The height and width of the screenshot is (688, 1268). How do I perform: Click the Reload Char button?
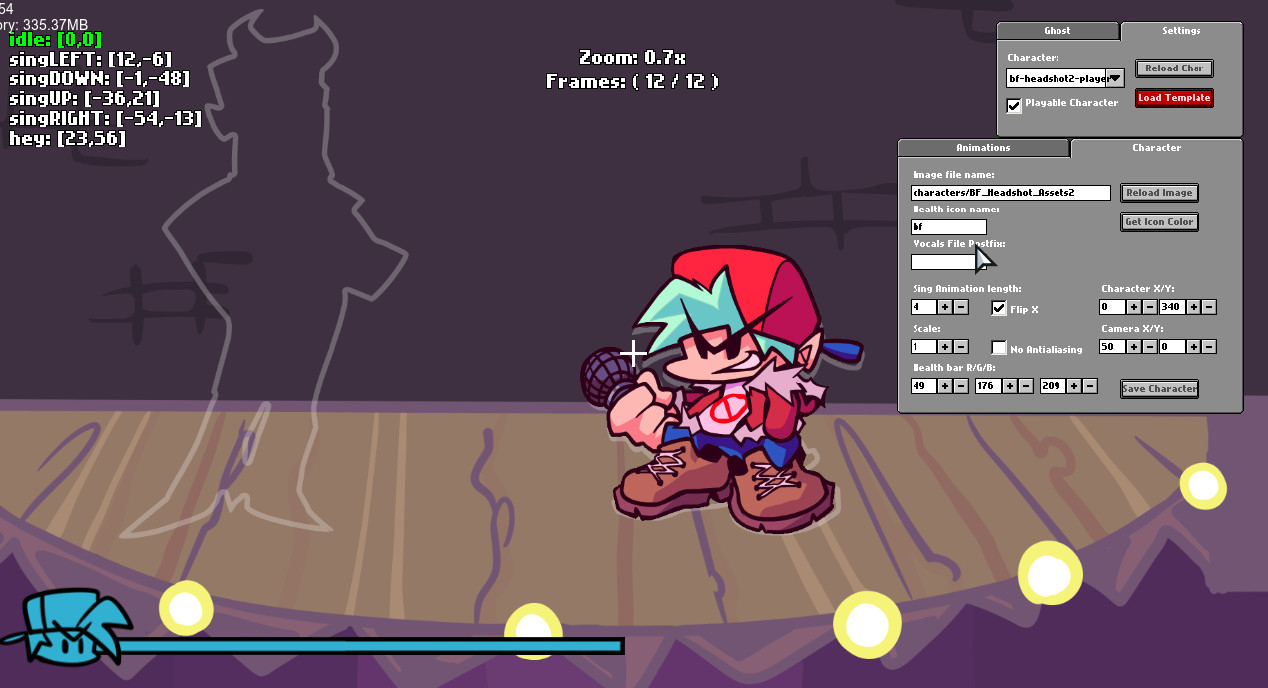click(x=1174, y=68)
